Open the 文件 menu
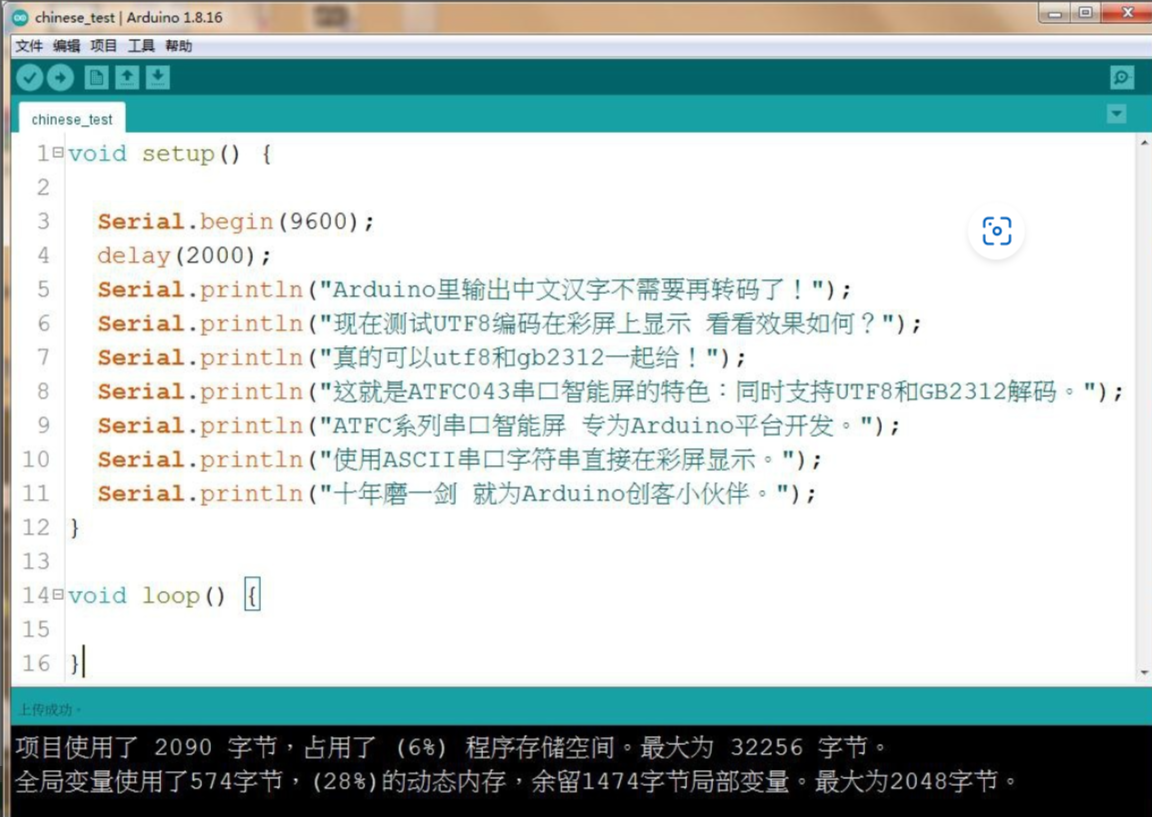1152x817 pixels. [x=29, y=46]
